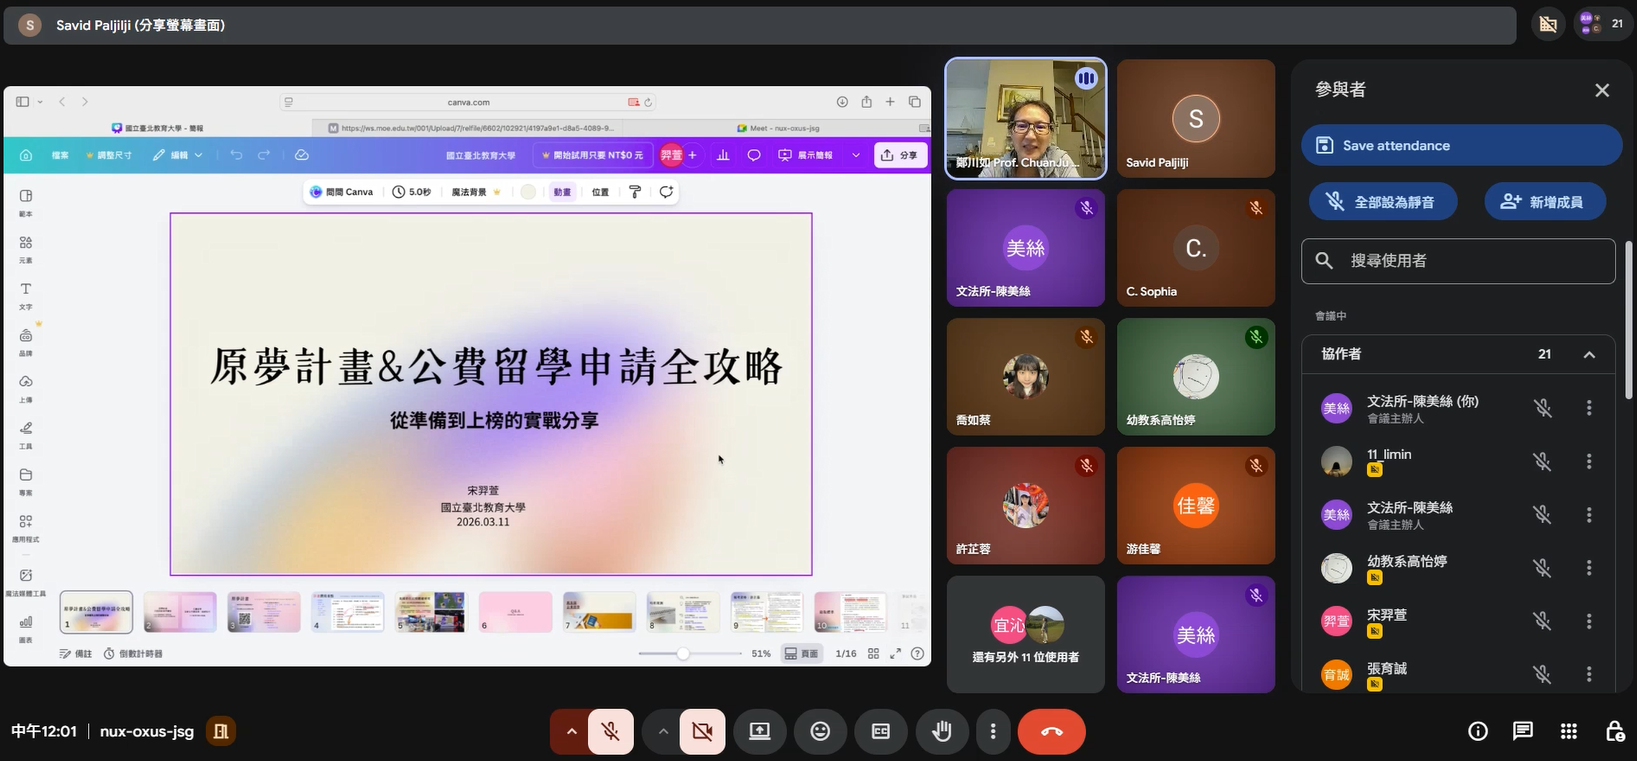Click the raise hand icon

click(x=942, y=732)
